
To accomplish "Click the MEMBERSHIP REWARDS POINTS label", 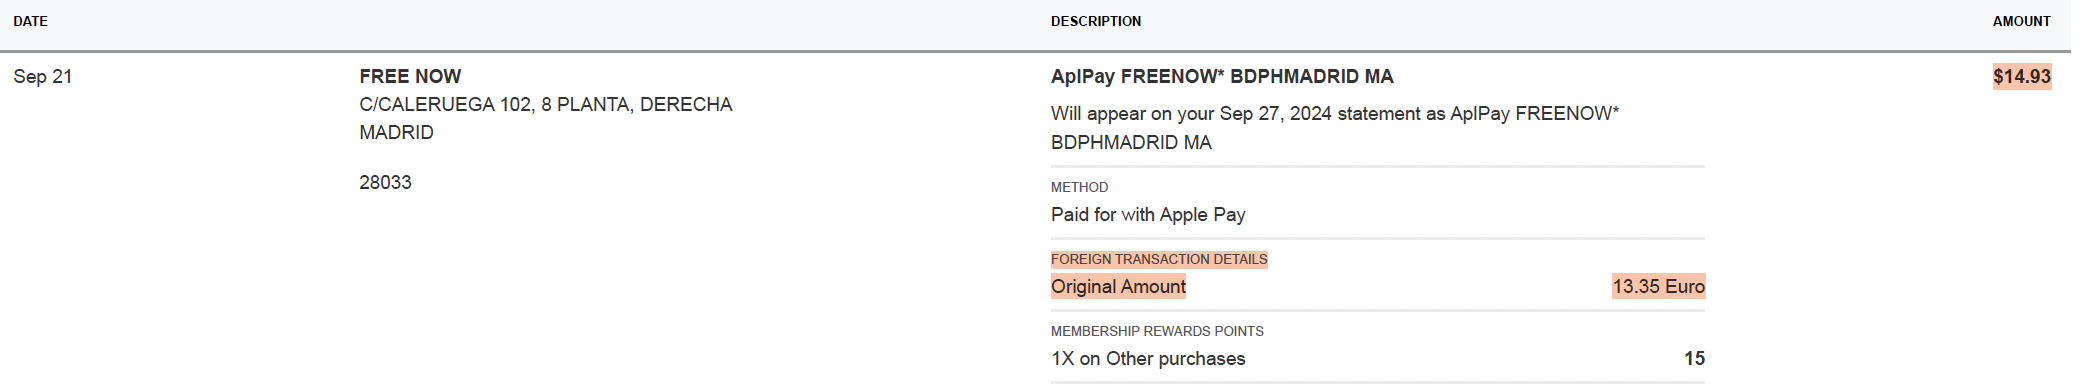I will [1157, 331].
